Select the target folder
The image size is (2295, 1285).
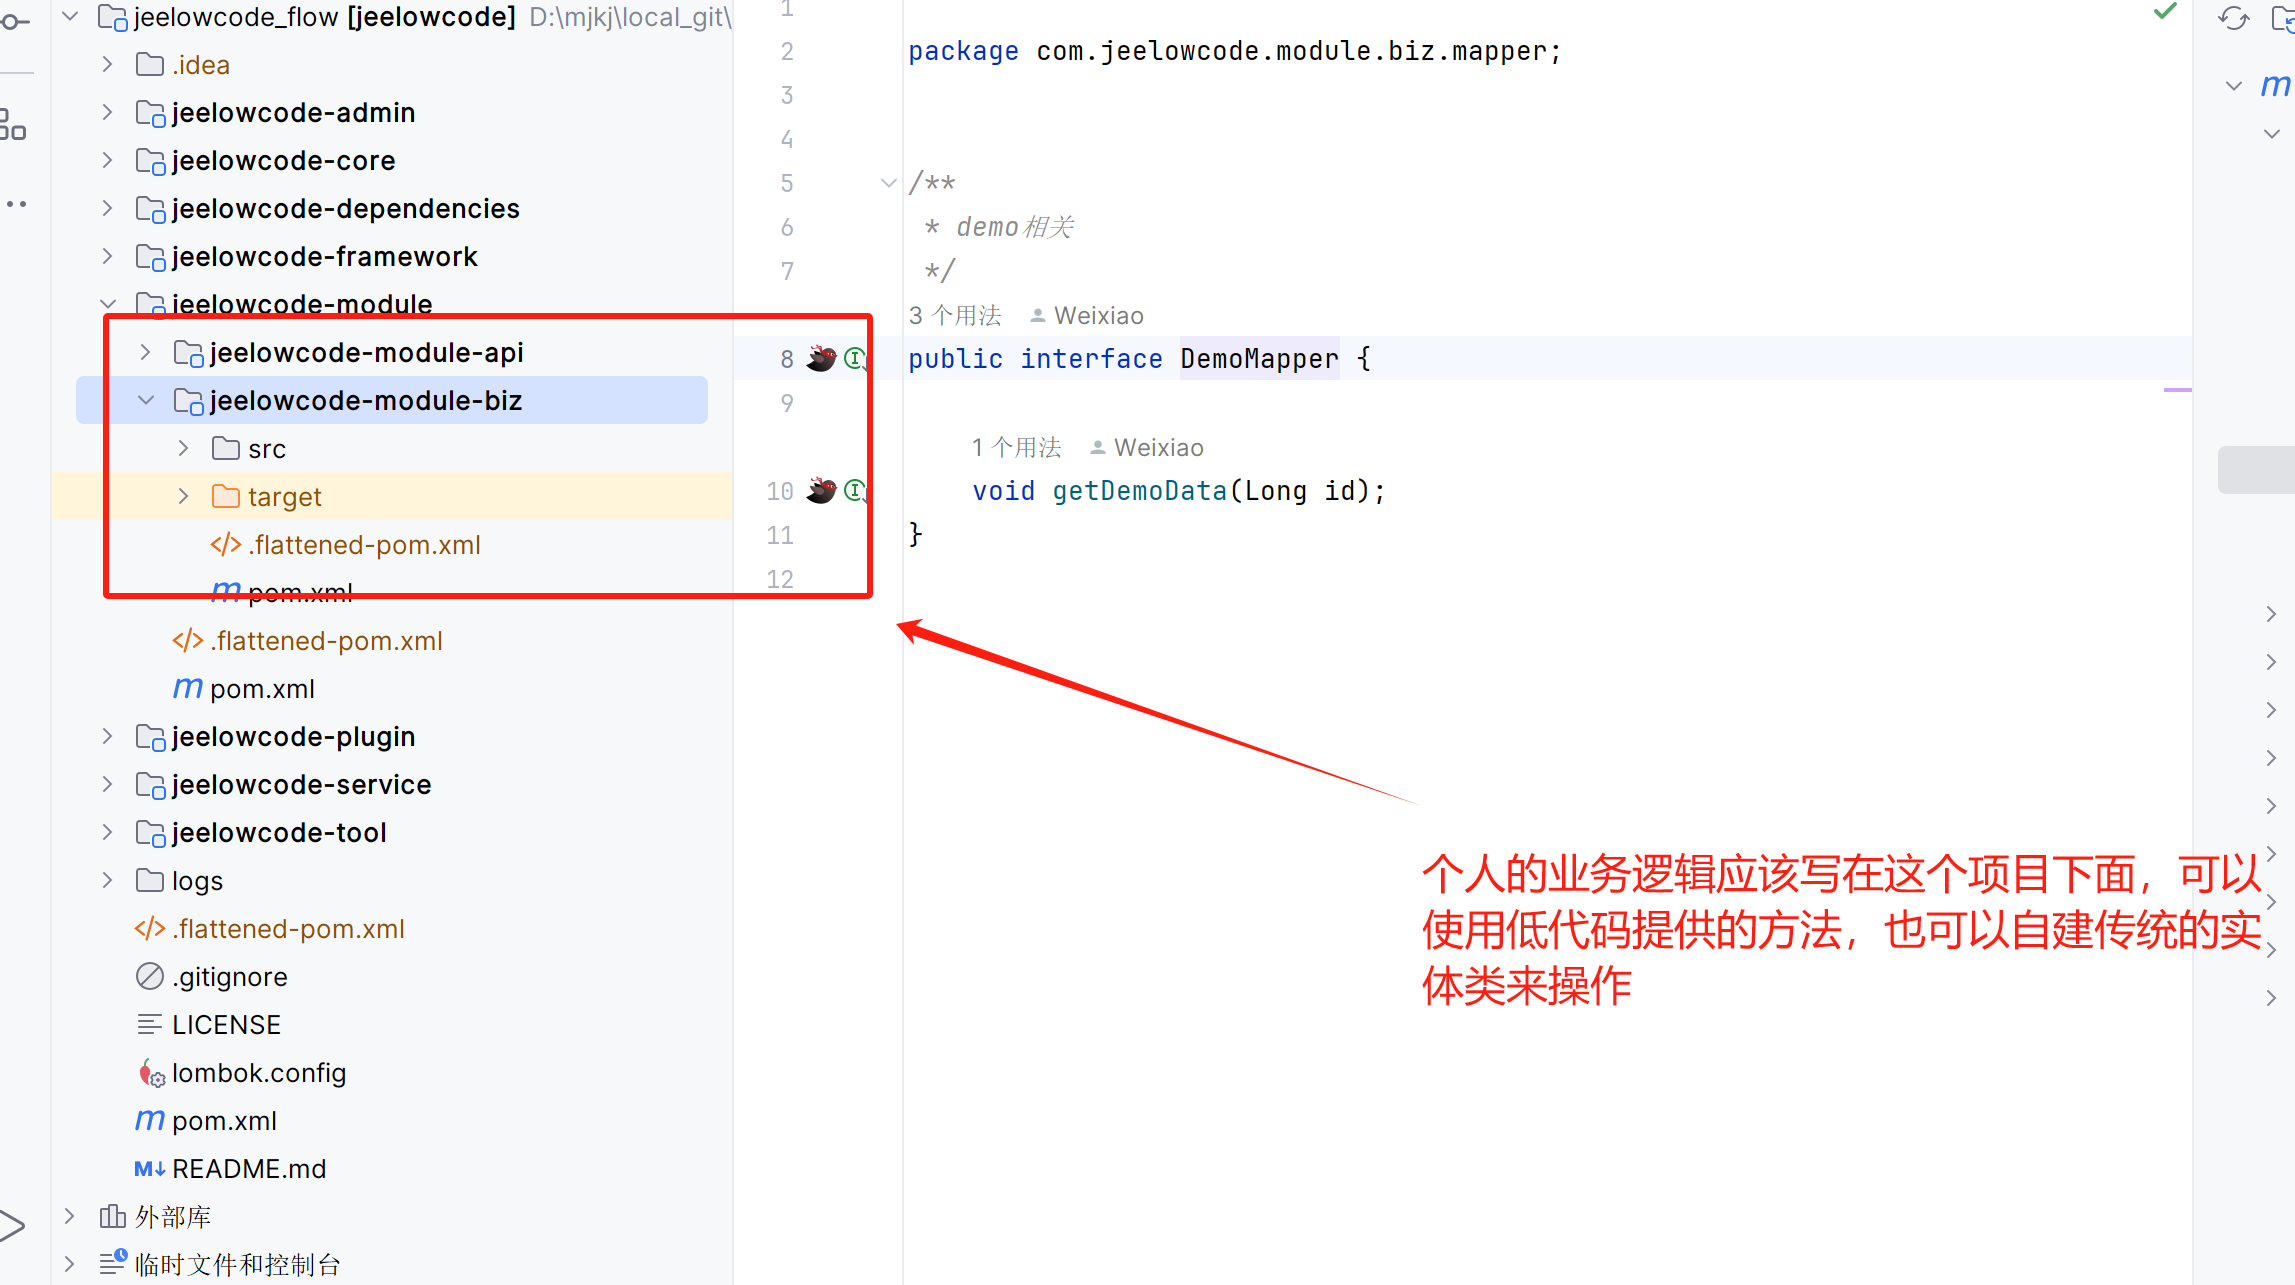[284, 497]
